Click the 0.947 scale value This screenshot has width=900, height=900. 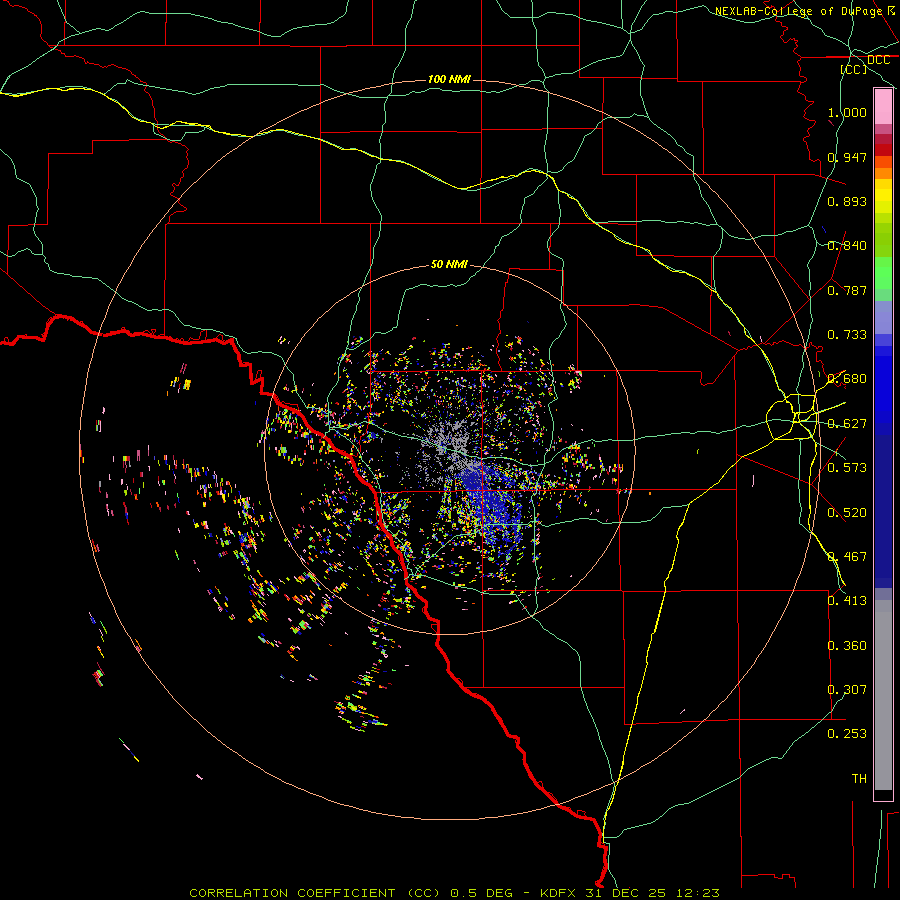point(847,157)
